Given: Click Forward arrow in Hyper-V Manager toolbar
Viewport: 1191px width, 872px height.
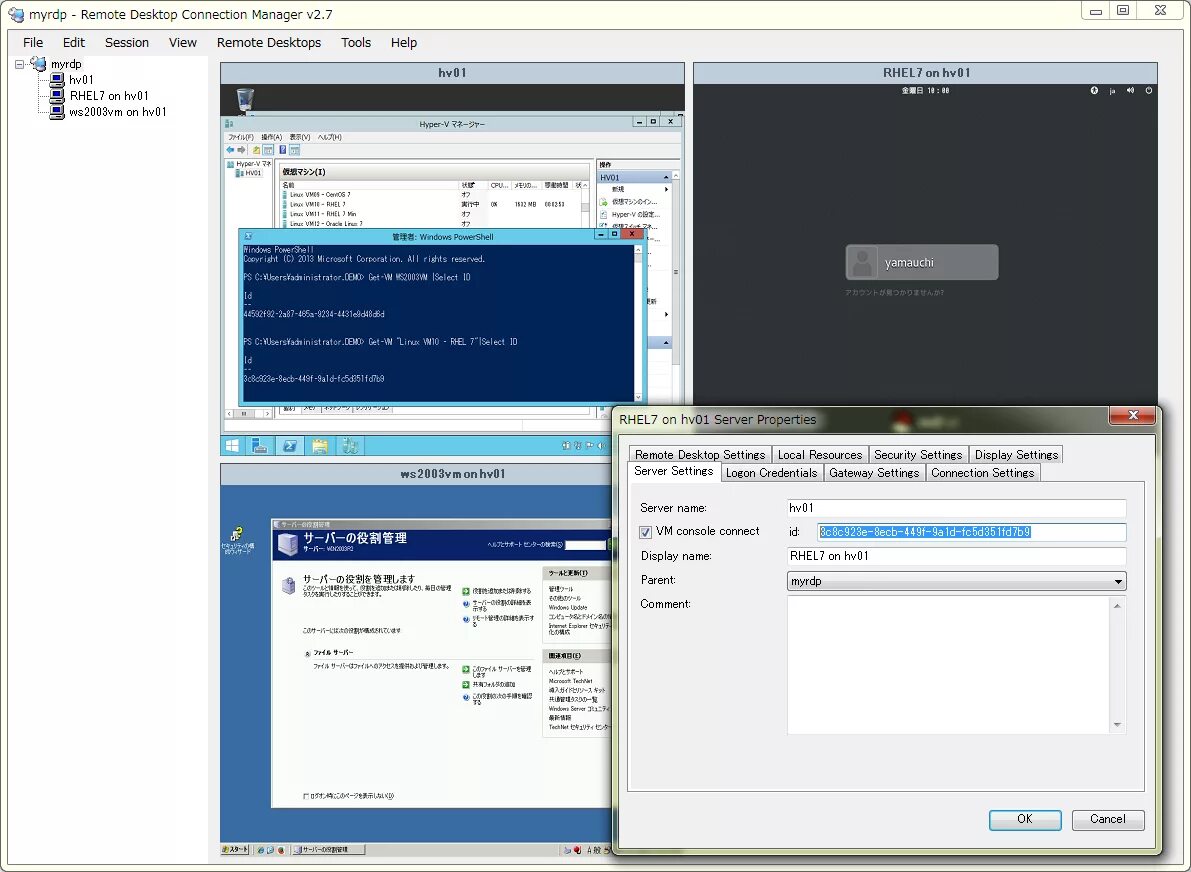Looking at the screenshot, I should click(242, 150).
